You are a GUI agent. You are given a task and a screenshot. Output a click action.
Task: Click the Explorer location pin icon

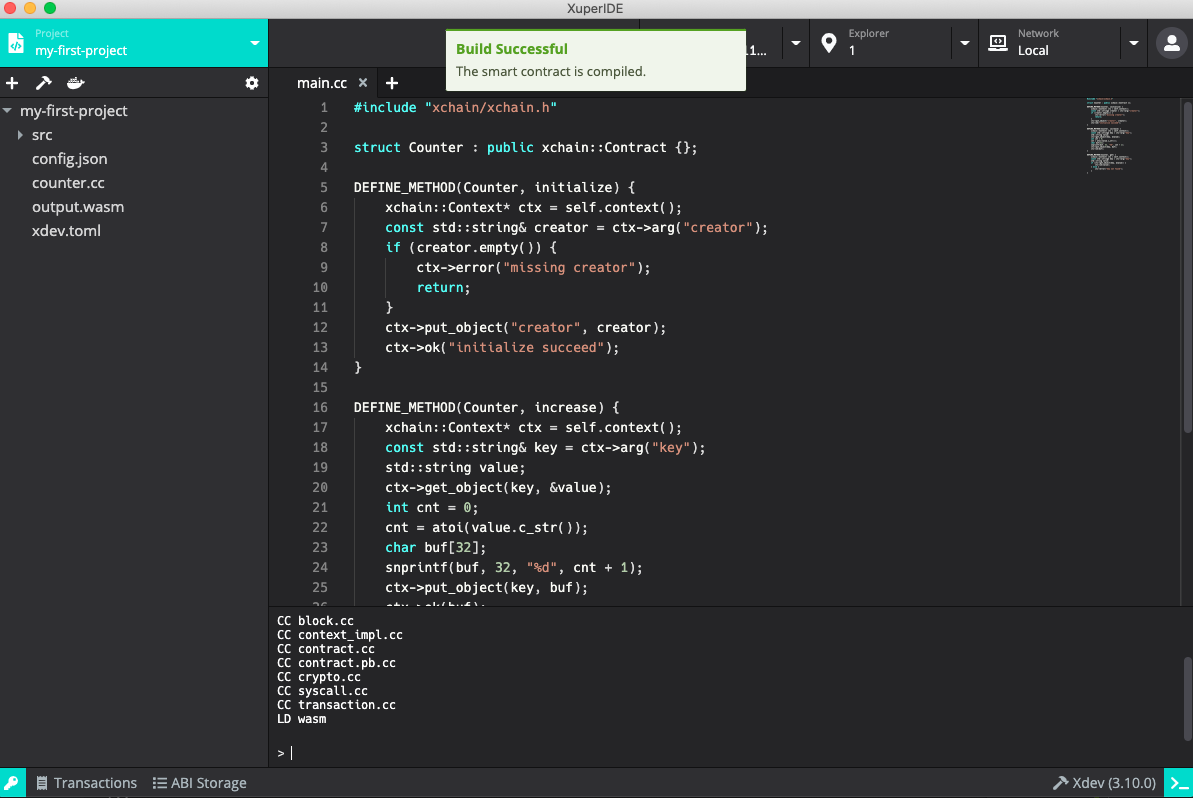pyautogui.click(x=829, y=43)
